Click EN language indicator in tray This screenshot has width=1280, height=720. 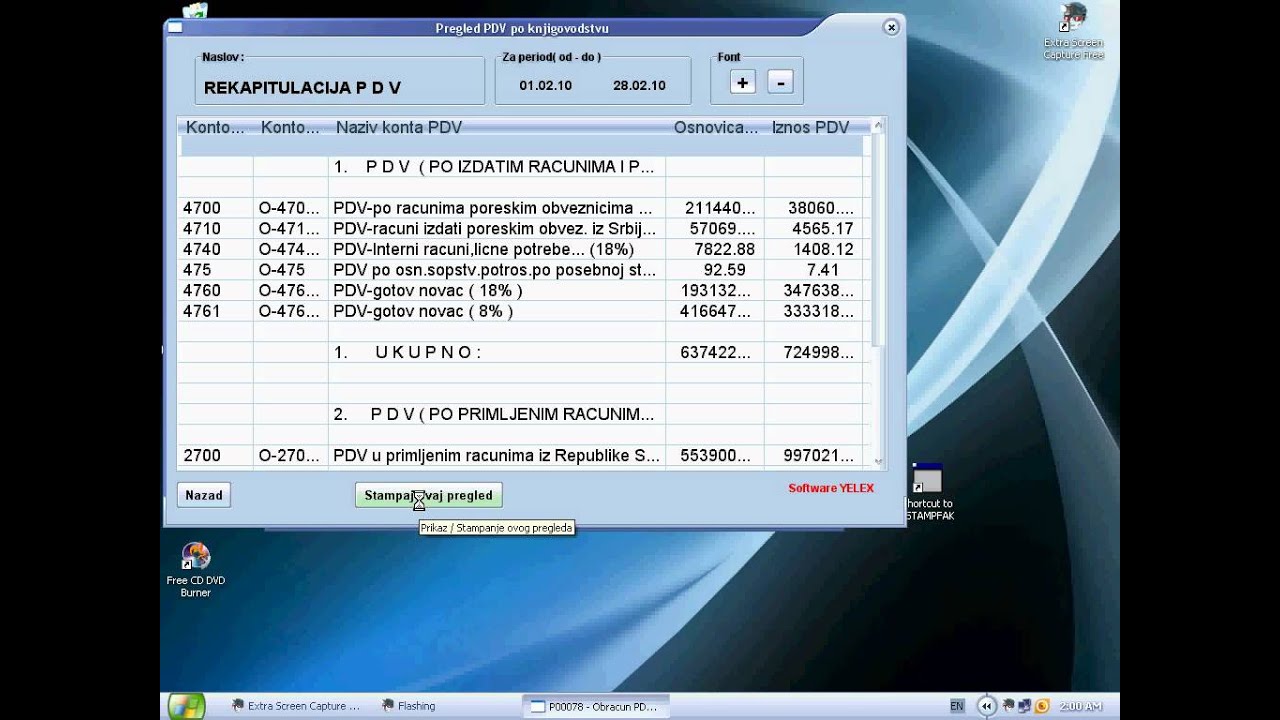pos(957,706)
